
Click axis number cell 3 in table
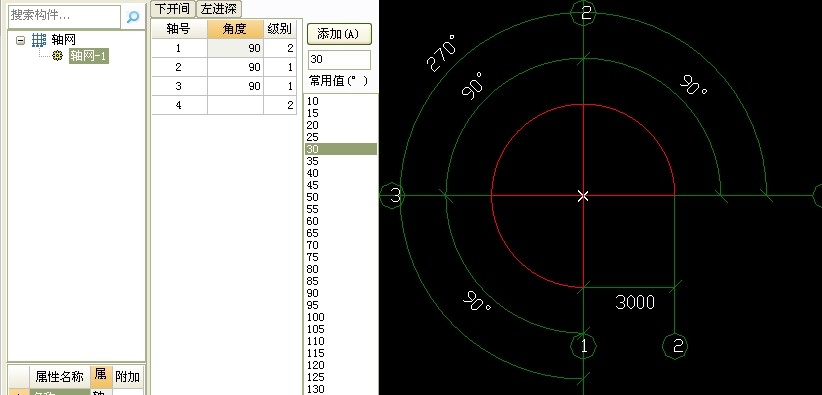[x=179, y=86]
